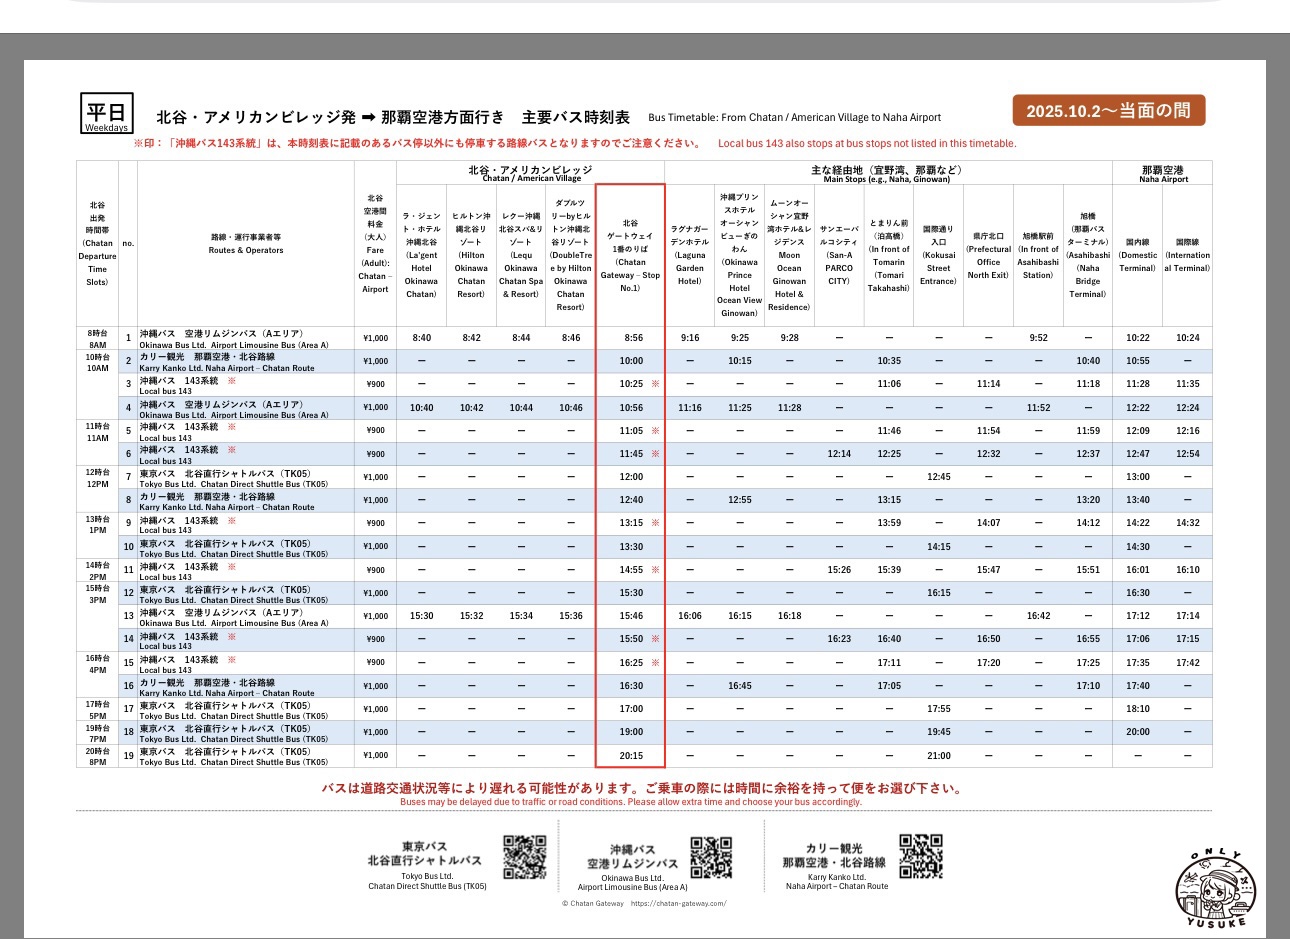Viewport: 1290px width, 939px height.
Task: Select the ¥1,000 fare in row 1
Action: [375, 336]
